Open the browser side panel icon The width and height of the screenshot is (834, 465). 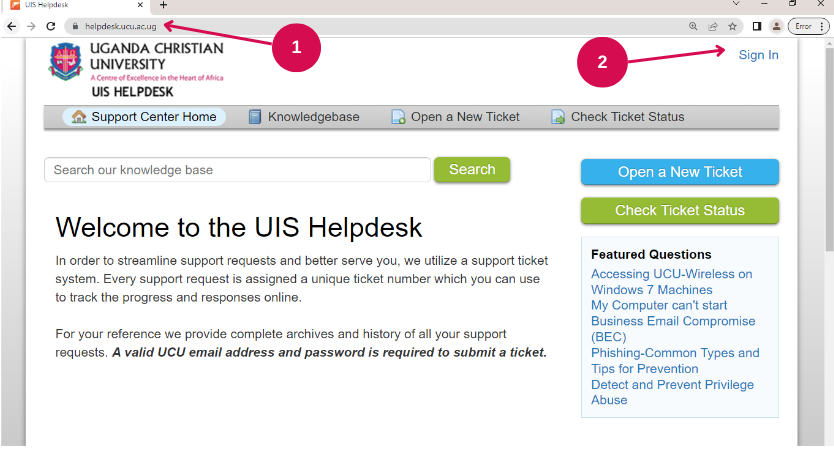click(757, 26)
